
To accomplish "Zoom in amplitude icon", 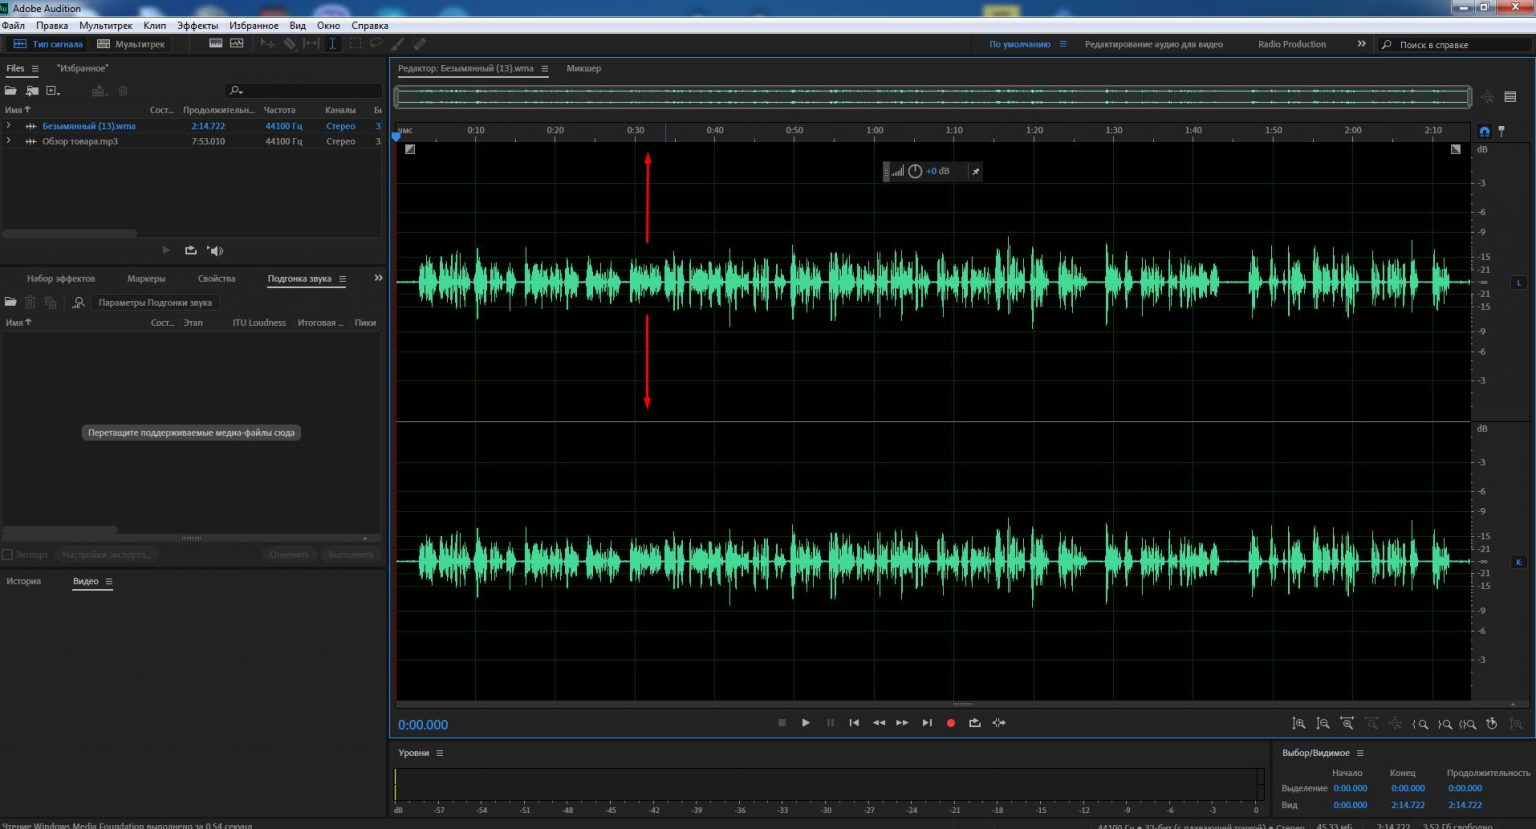I will (x=1299, y=723).
